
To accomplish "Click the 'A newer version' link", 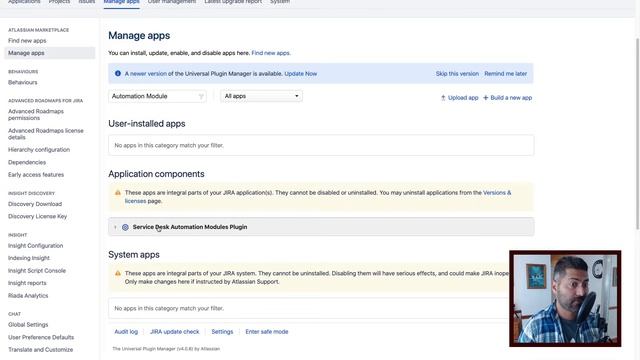I will (x=146, y=74).
